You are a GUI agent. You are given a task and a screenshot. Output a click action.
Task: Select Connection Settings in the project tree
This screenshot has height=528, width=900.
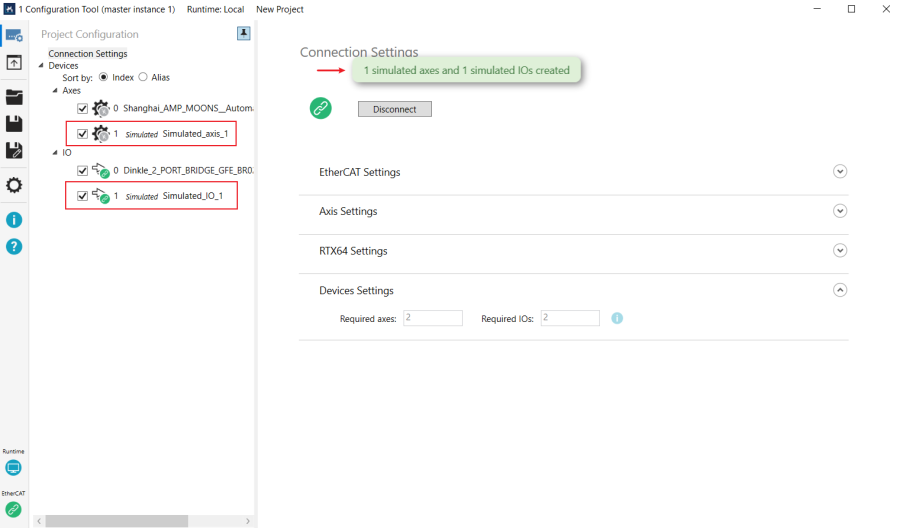pos(88,53)
